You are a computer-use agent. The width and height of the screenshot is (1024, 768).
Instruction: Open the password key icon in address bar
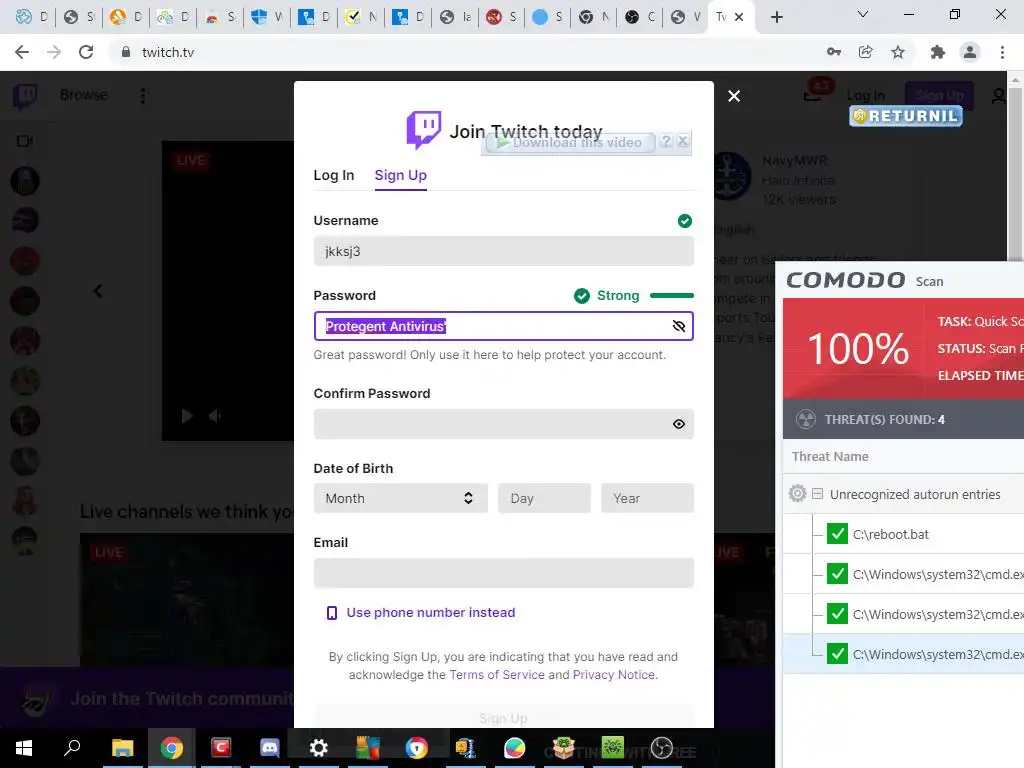pos(834,52)
